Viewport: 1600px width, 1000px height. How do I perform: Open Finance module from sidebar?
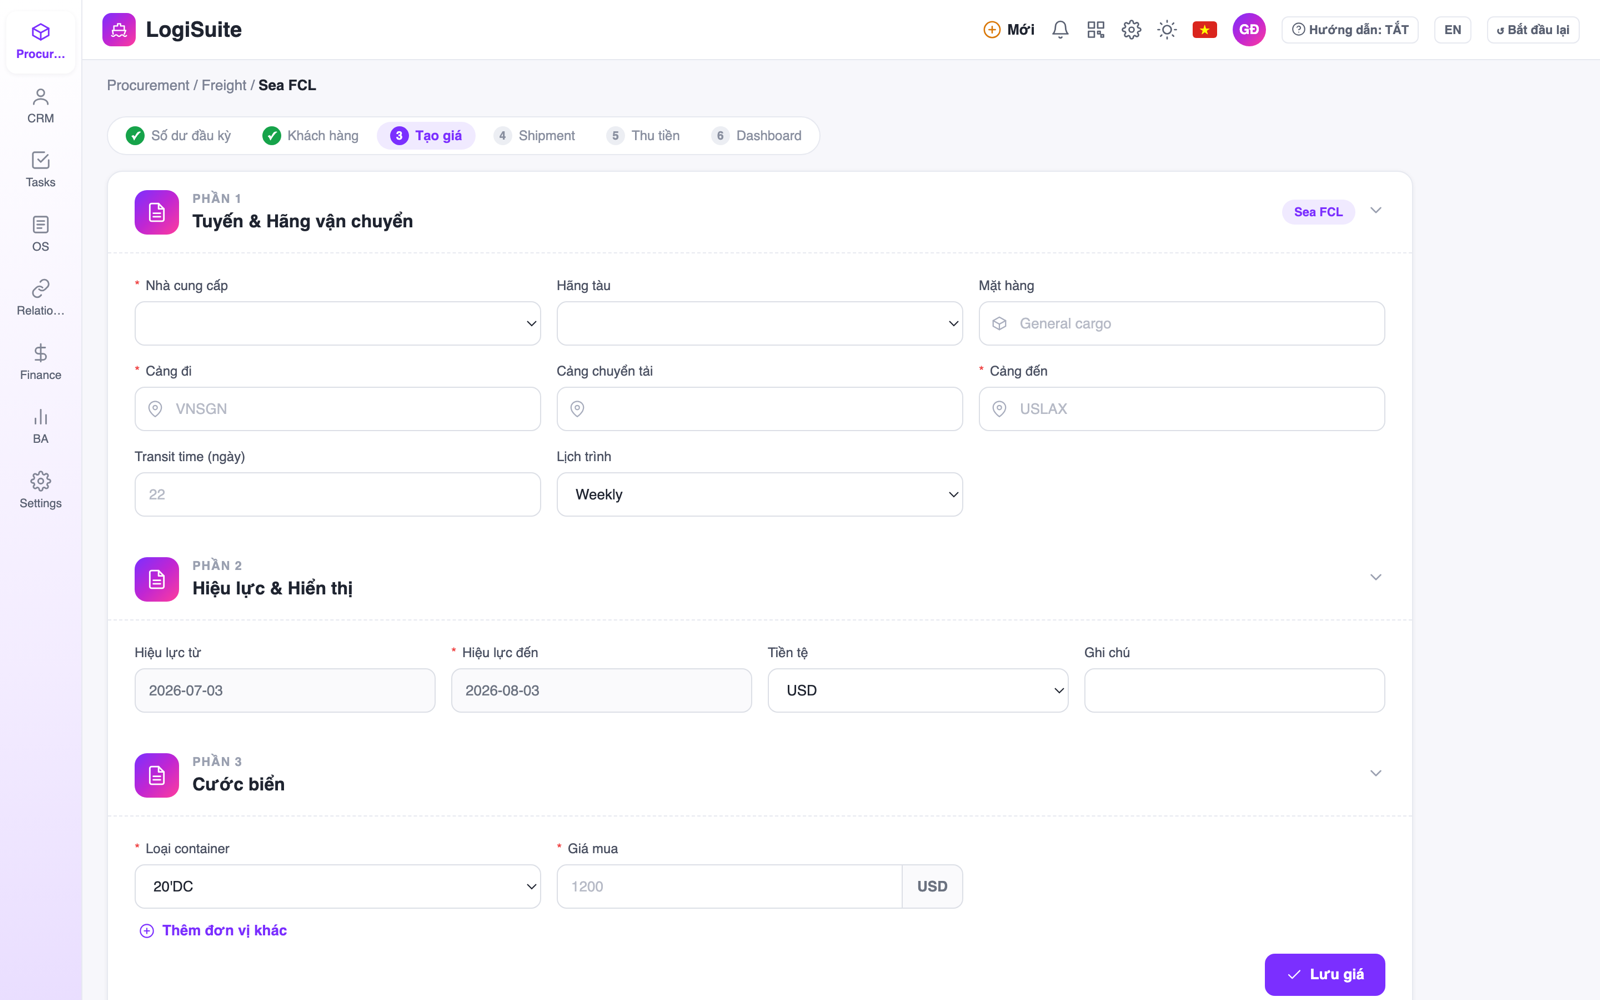(40, 362)
